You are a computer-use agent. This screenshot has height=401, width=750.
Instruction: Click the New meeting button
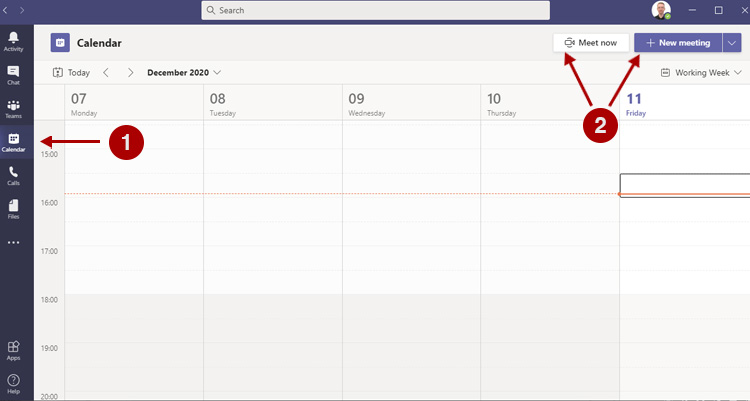(679, 43)
